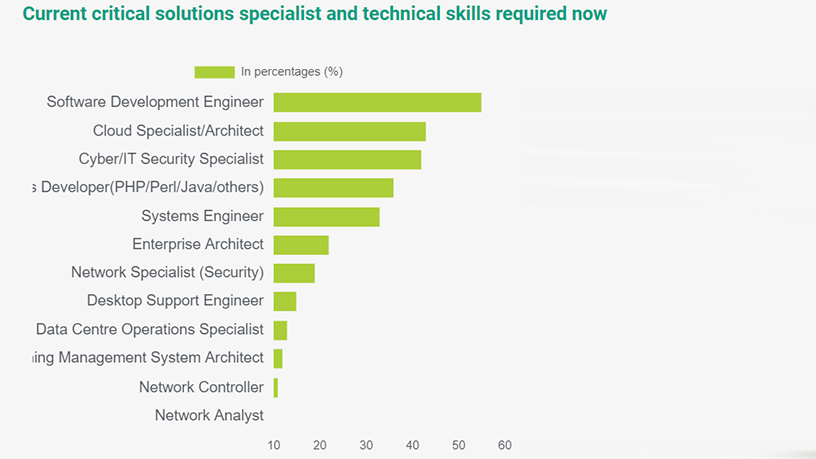Viewport: 816px width, 459px height.
Task: Click the 40 tick on the x-axis
Action: (x=413, y=446)
